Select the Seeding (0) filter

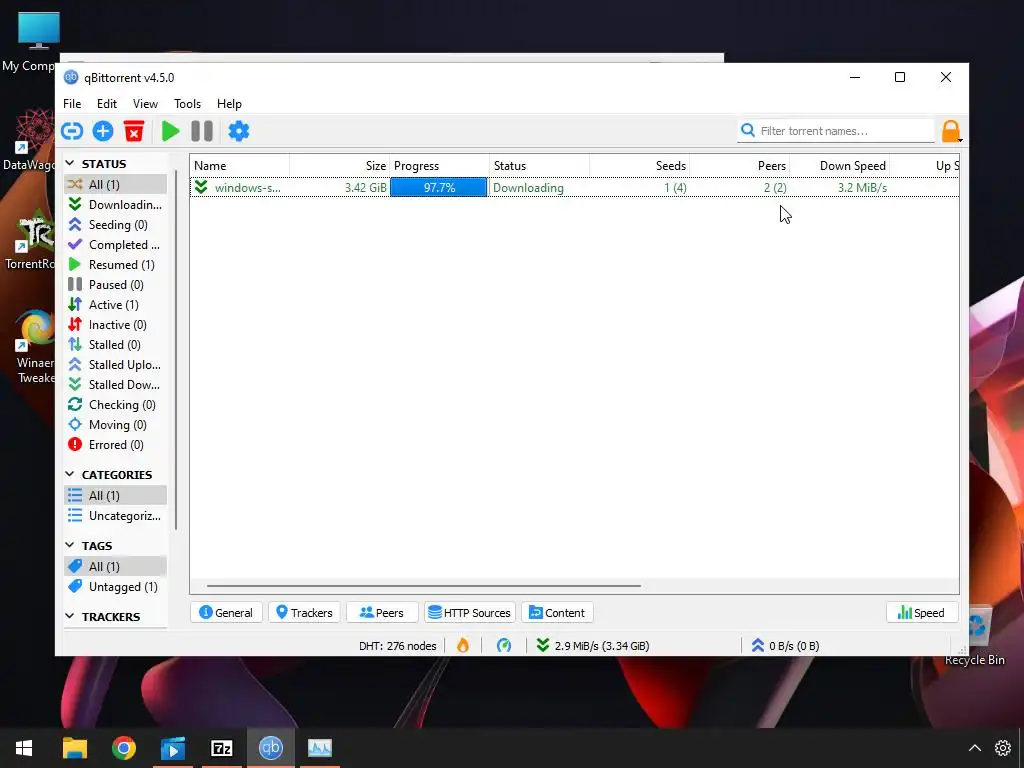116,225
